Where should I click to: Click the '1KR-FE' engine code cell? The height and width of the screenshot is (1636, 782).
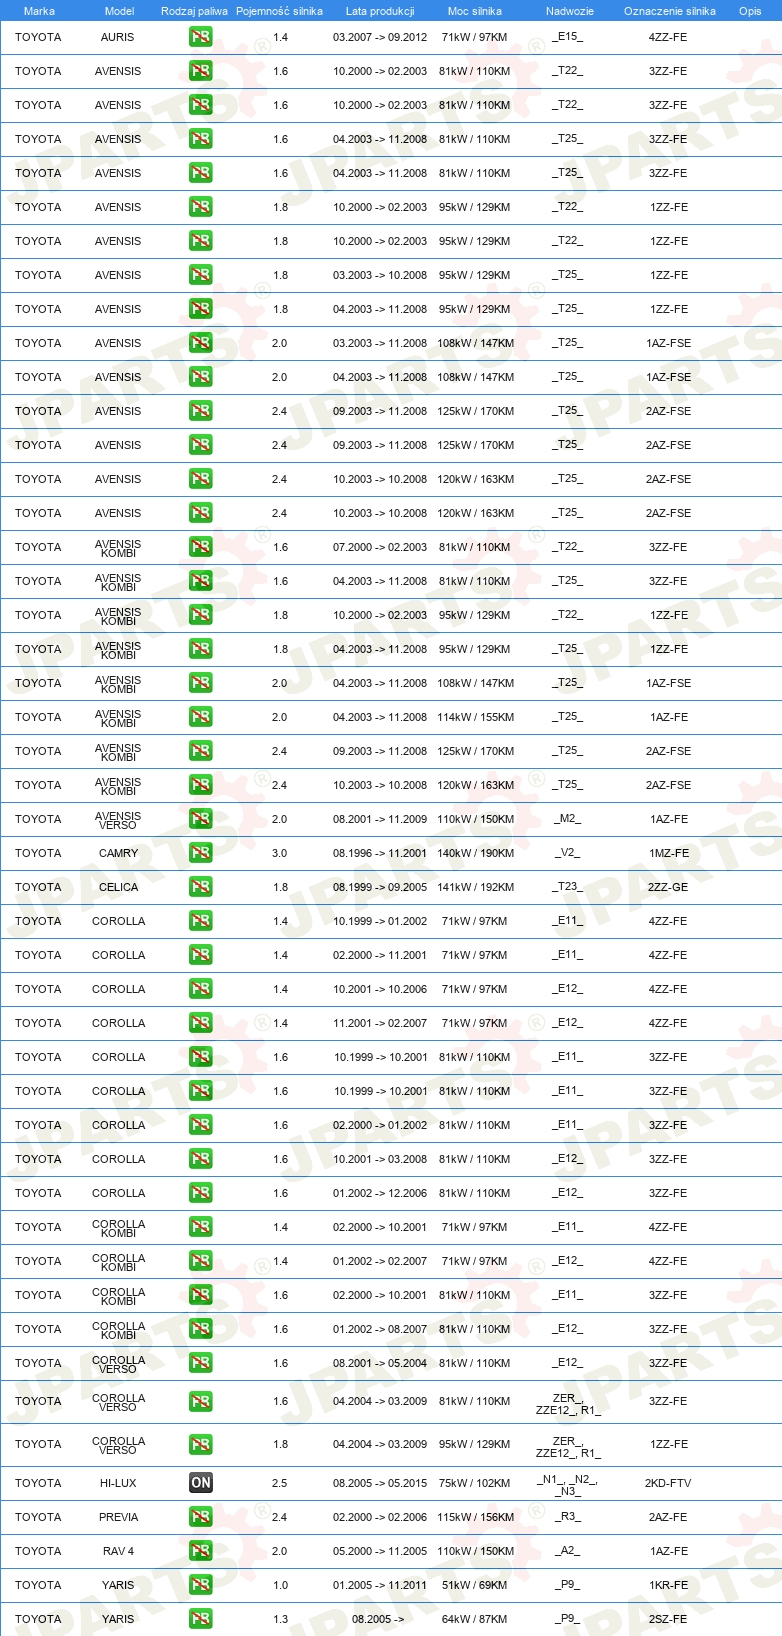tap(668, 1585)
